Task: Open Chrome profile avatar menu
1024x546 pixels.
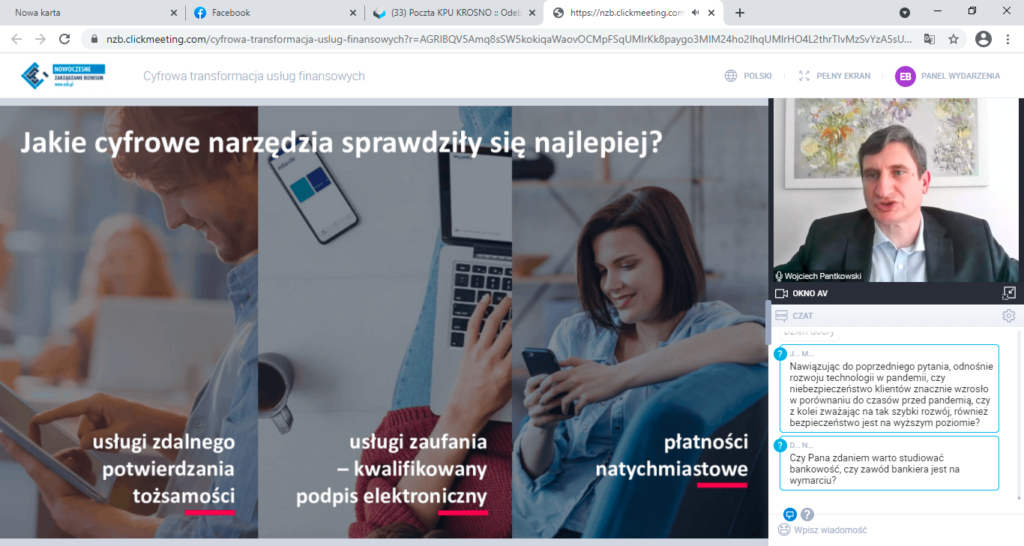Action: click(983, 39)
